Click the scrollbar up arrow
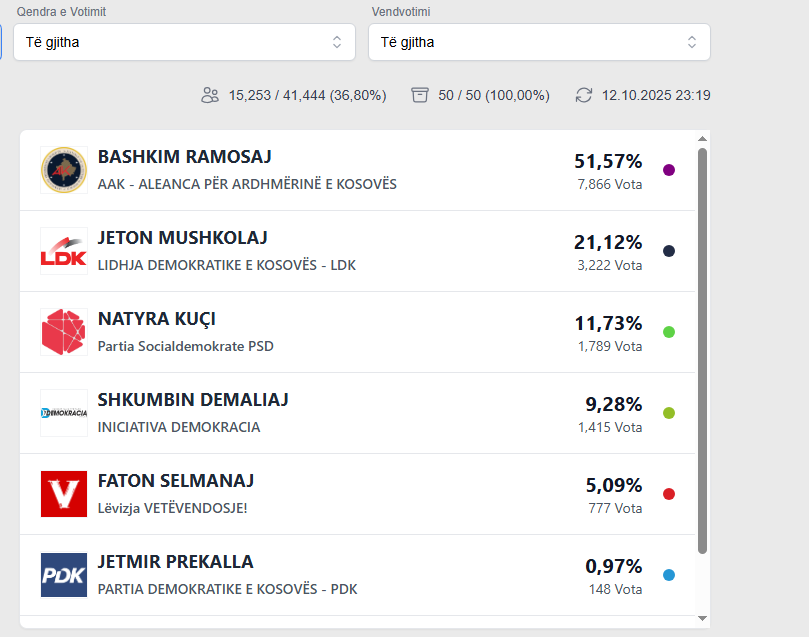 tap(702, 139)
